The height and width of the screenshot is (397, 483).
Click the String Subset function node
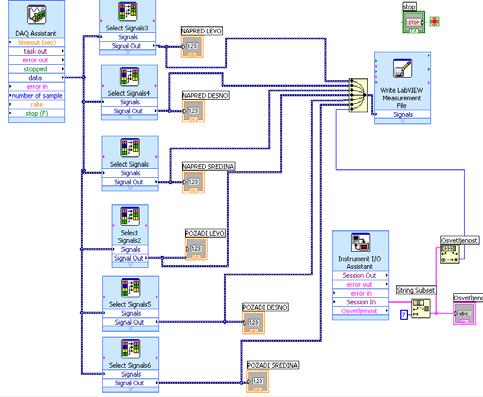click(x=421, y=308)
